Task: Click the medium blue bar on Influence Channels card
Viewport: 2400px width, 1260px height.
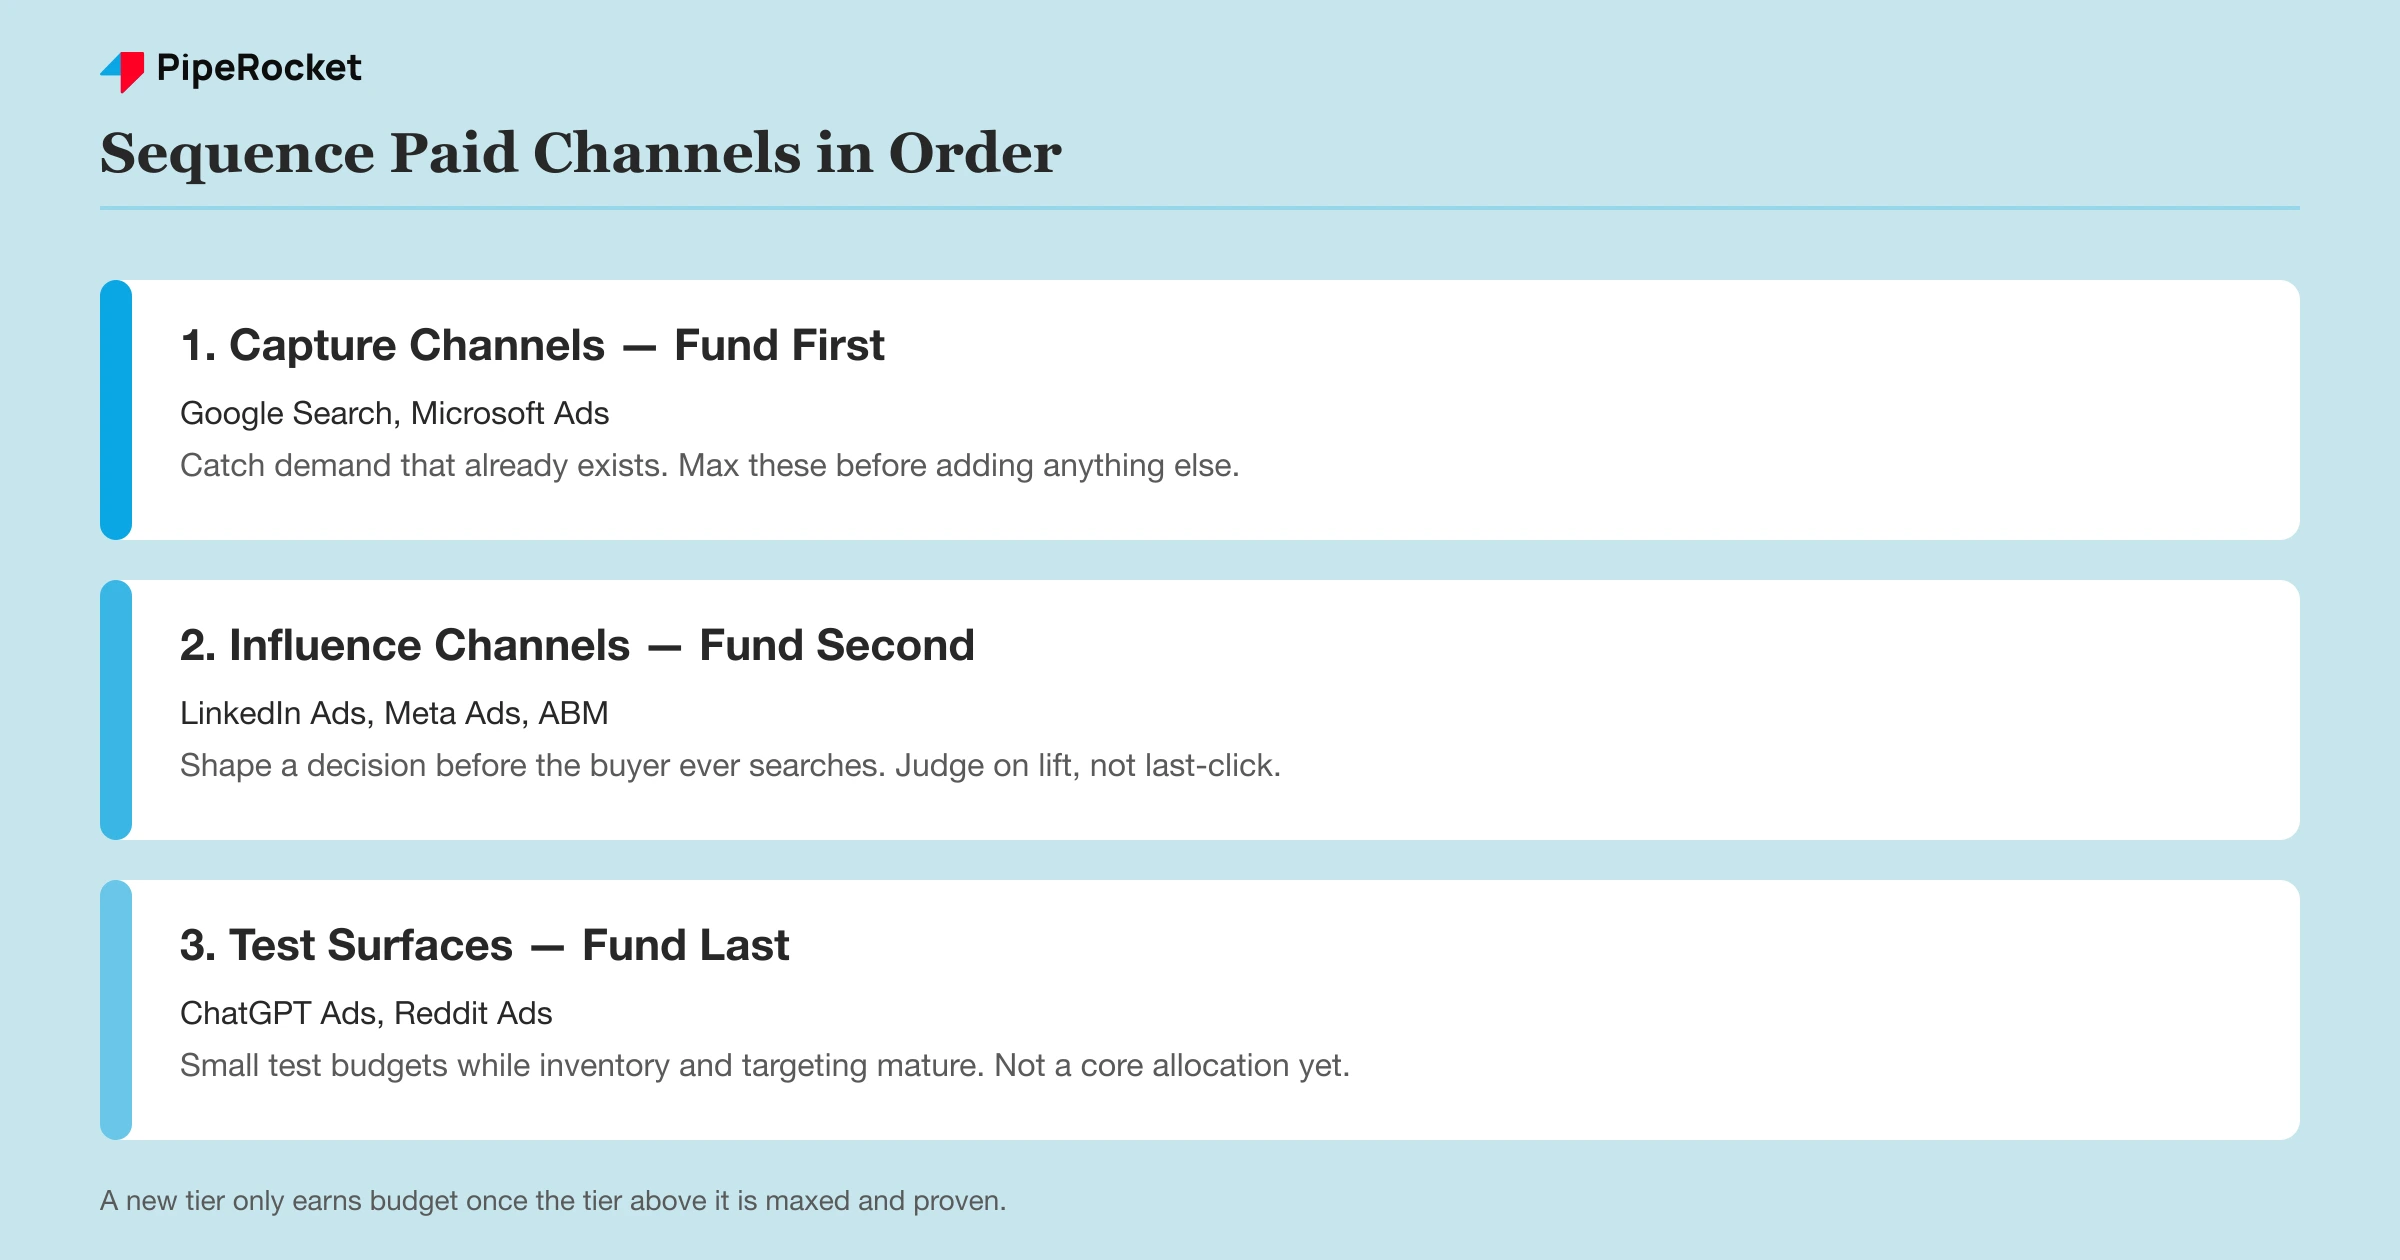Action: 116,710
